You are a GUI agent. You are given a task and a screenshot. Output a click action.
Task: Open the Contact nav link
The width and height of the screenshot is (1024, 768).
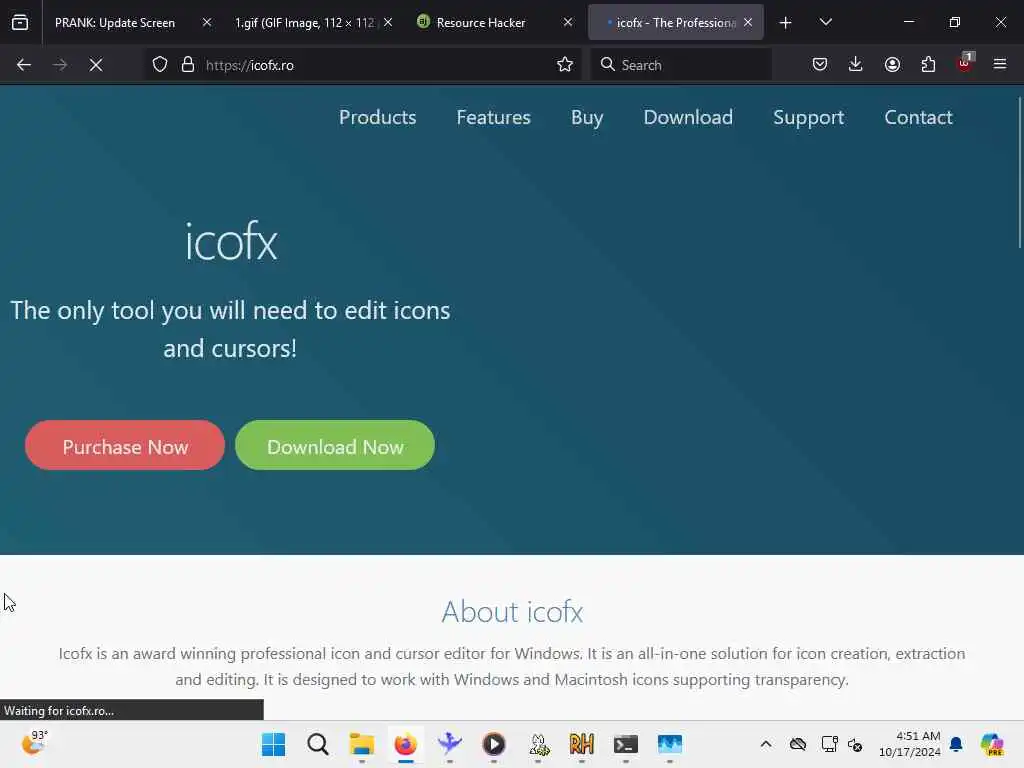tap(918, 118)
